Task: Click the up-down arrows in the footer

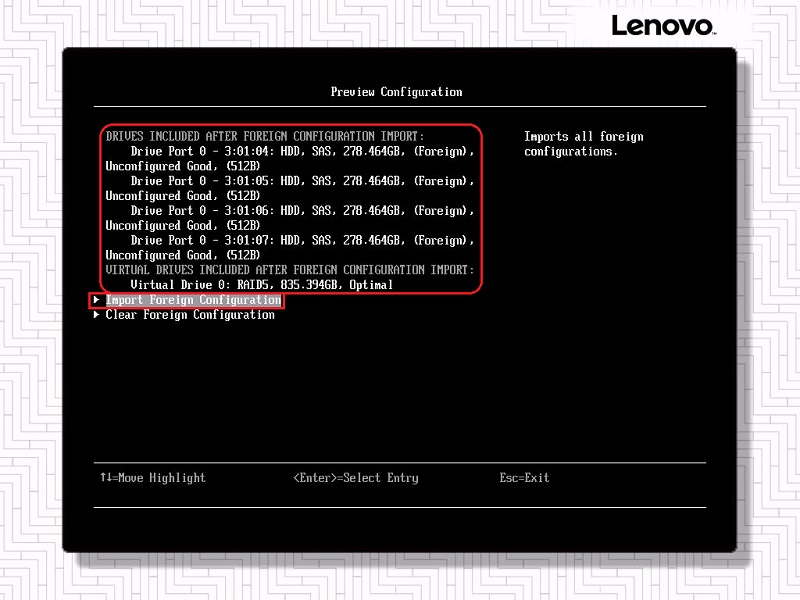Action: pyautogui.click(x=105, y=478)
